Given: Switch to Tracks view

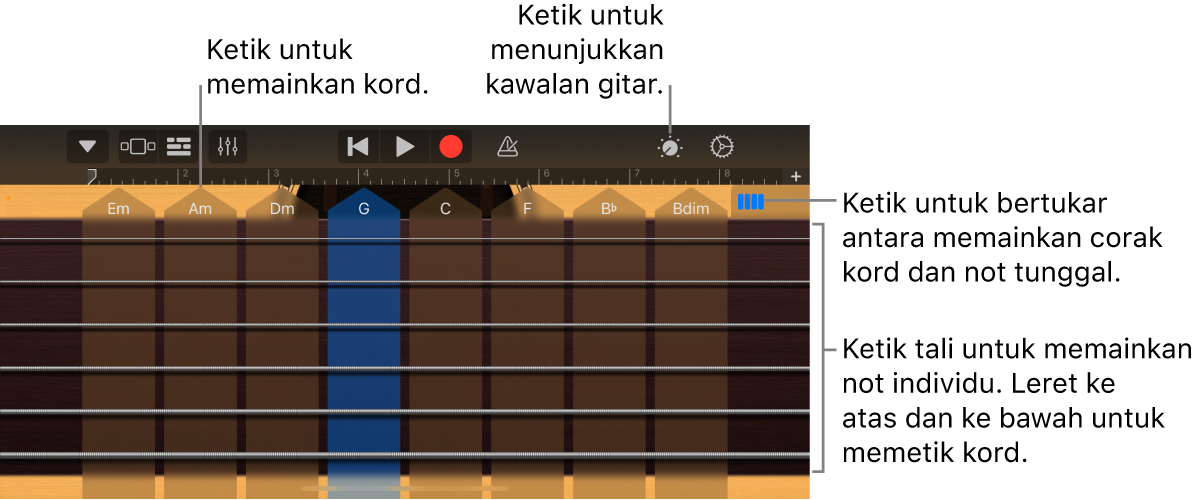Looking at the screenshot, I should pos(179,147).
